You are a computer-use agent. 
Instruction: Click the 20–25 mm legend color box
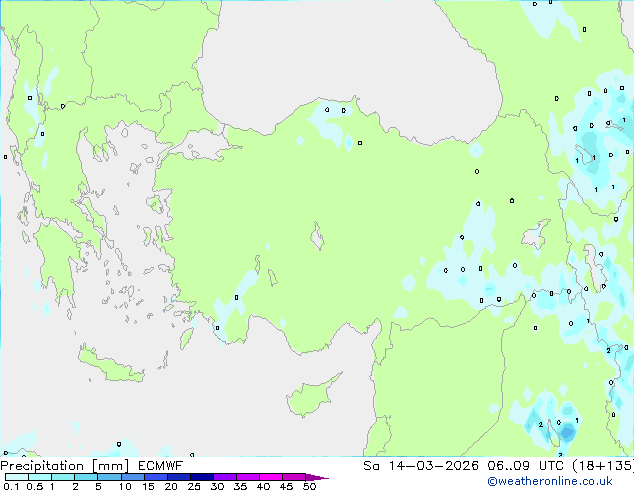(179, 477)
